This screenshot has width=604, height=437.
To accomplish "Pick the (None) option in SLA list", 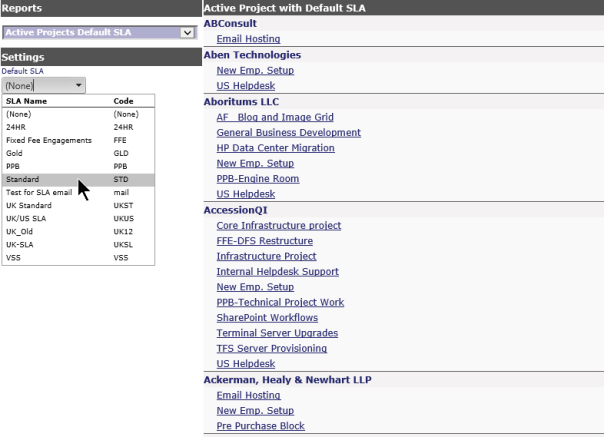I will tap(78, 114).
